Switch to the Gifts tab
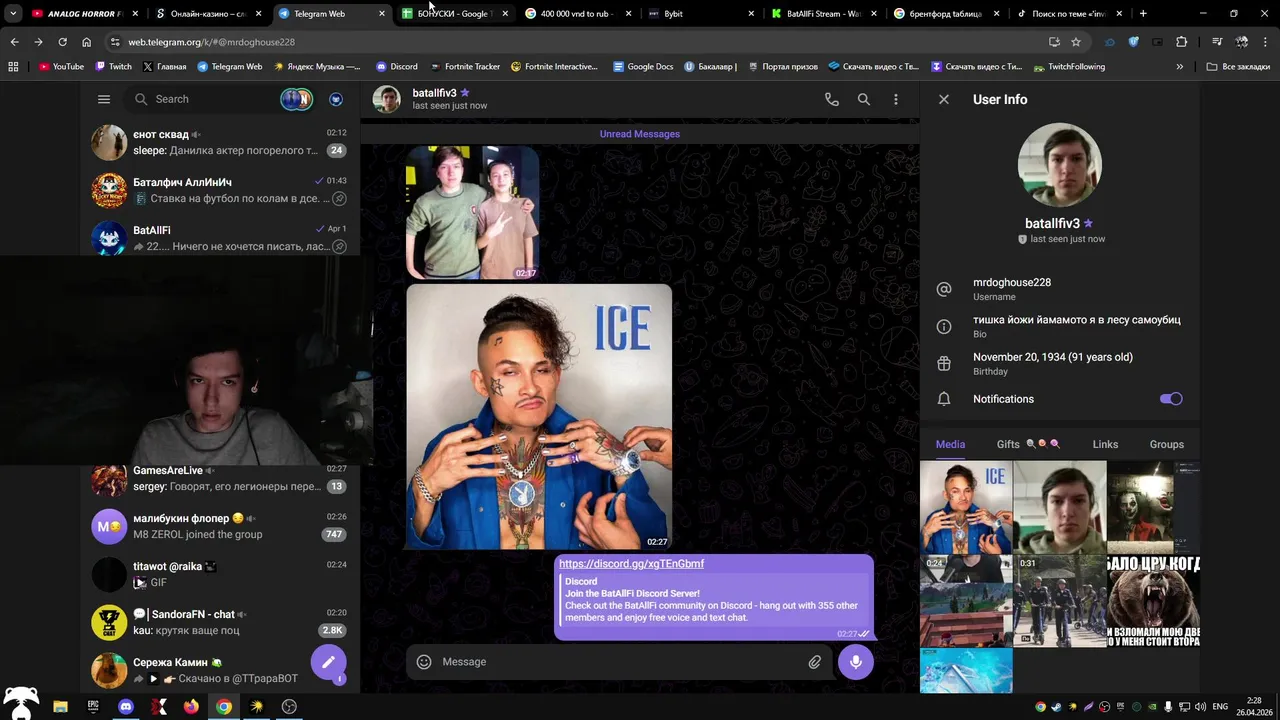 [x=1028, y=444]
